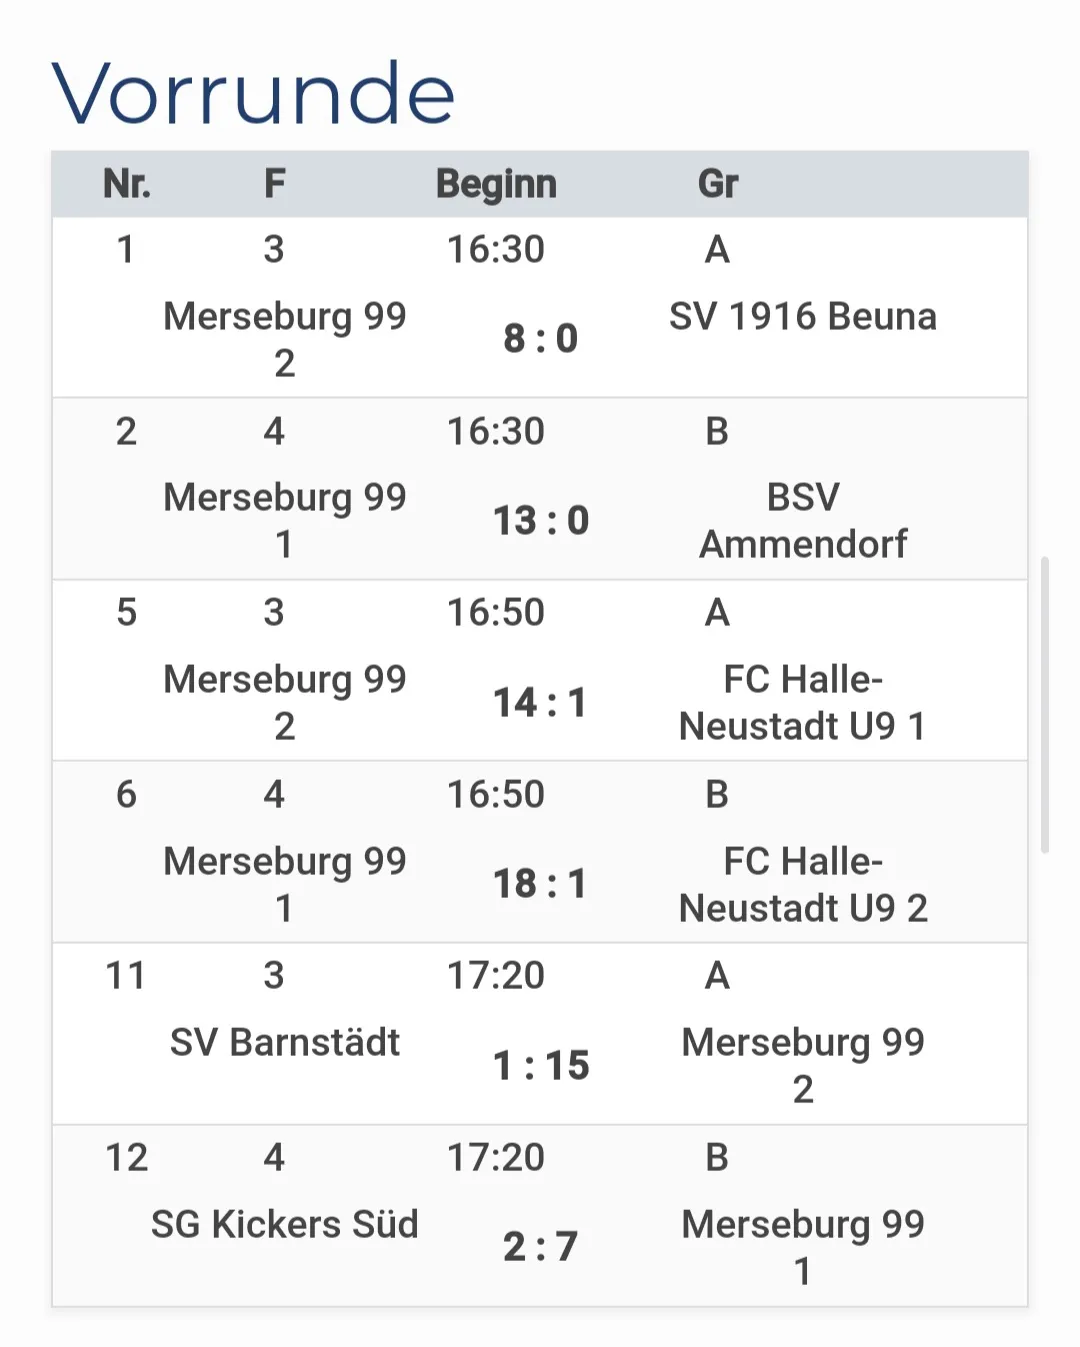Click the Gr column header
Screen dimensions: 1080x1347
pos(717,184)
